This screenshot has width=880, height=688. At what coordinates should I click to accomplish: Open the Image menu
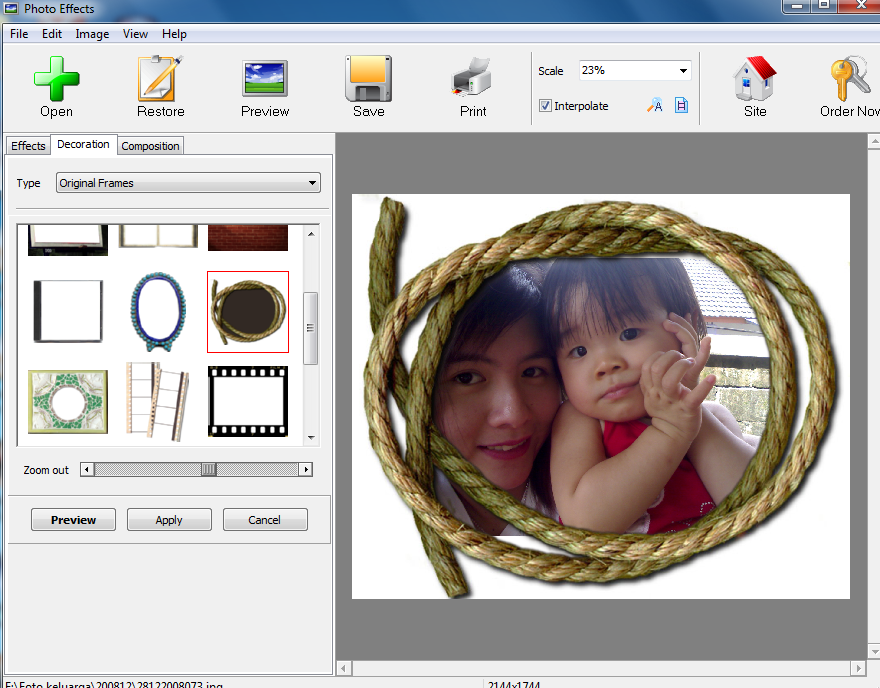pos(92,34)
